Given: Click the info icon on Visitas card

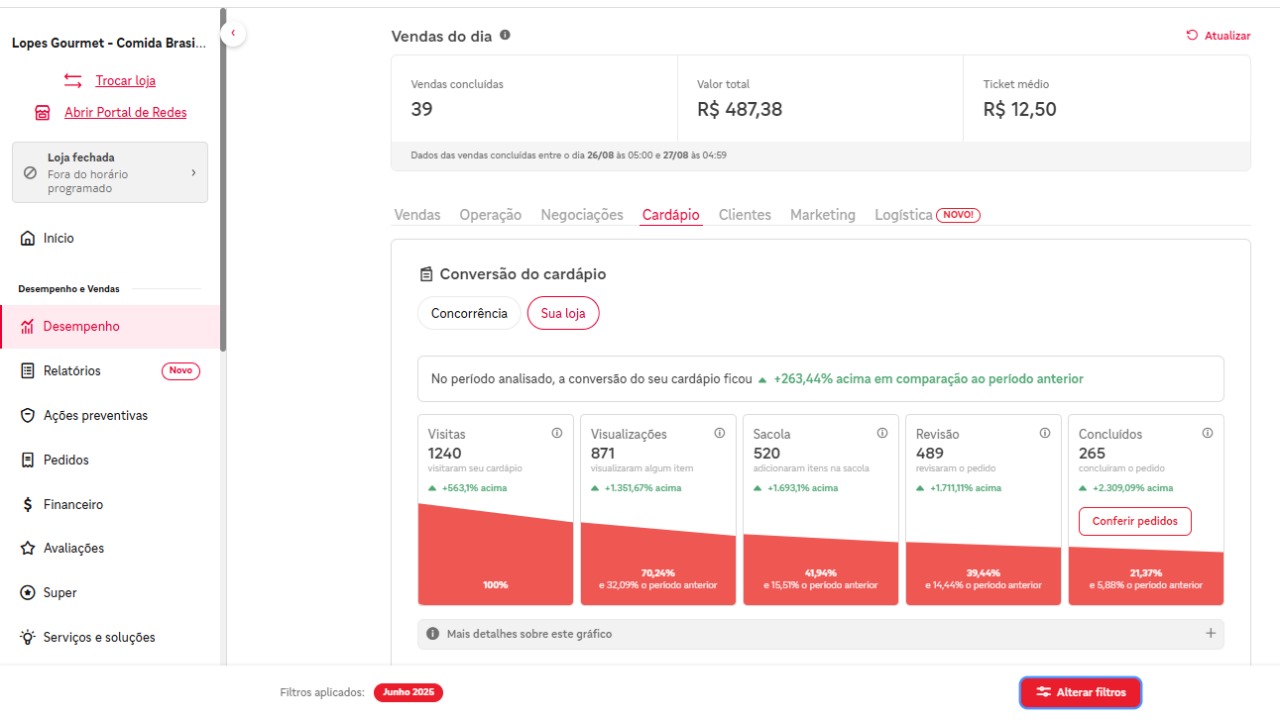Looking at the screenshot, I should tap(557, 433).
